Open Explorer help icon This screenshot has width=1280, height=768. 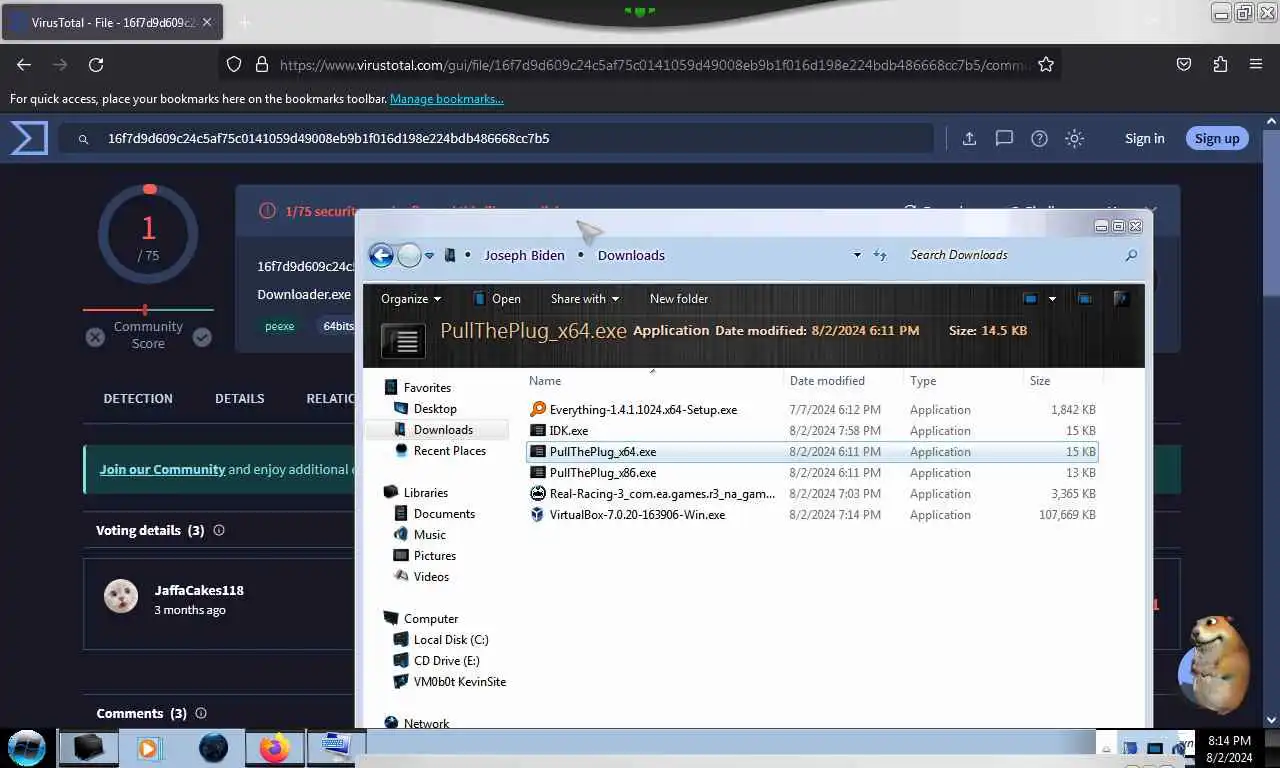pyautogui.click(x=1121, y=298)
